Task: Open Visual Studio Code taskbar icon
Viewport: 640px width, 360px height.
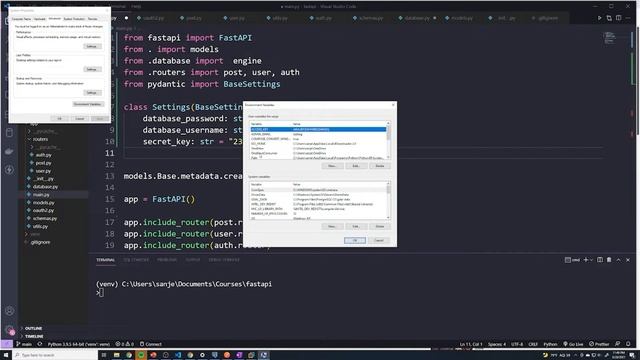Action: click(178, 355)
